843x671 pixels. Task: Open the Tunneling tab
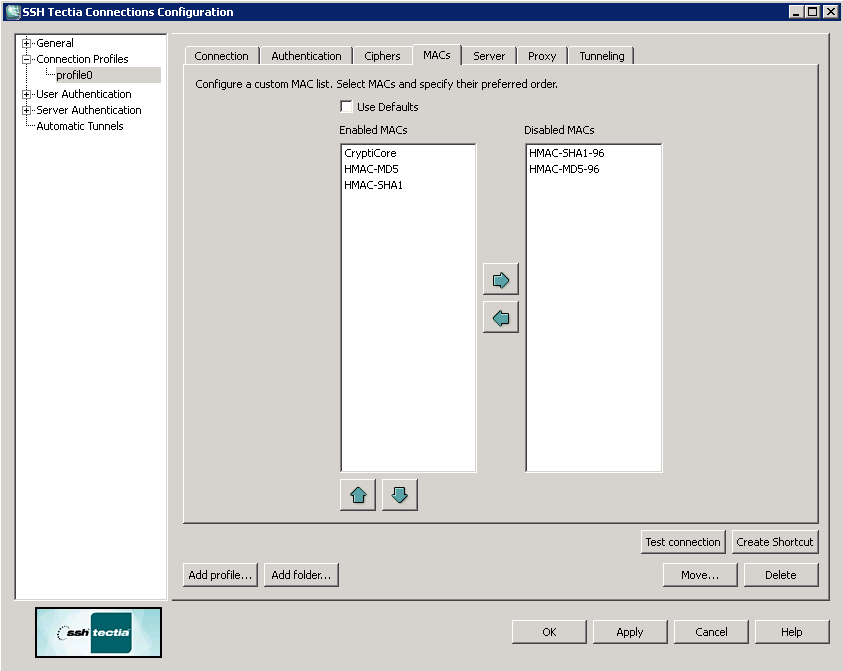pos(601,56)
